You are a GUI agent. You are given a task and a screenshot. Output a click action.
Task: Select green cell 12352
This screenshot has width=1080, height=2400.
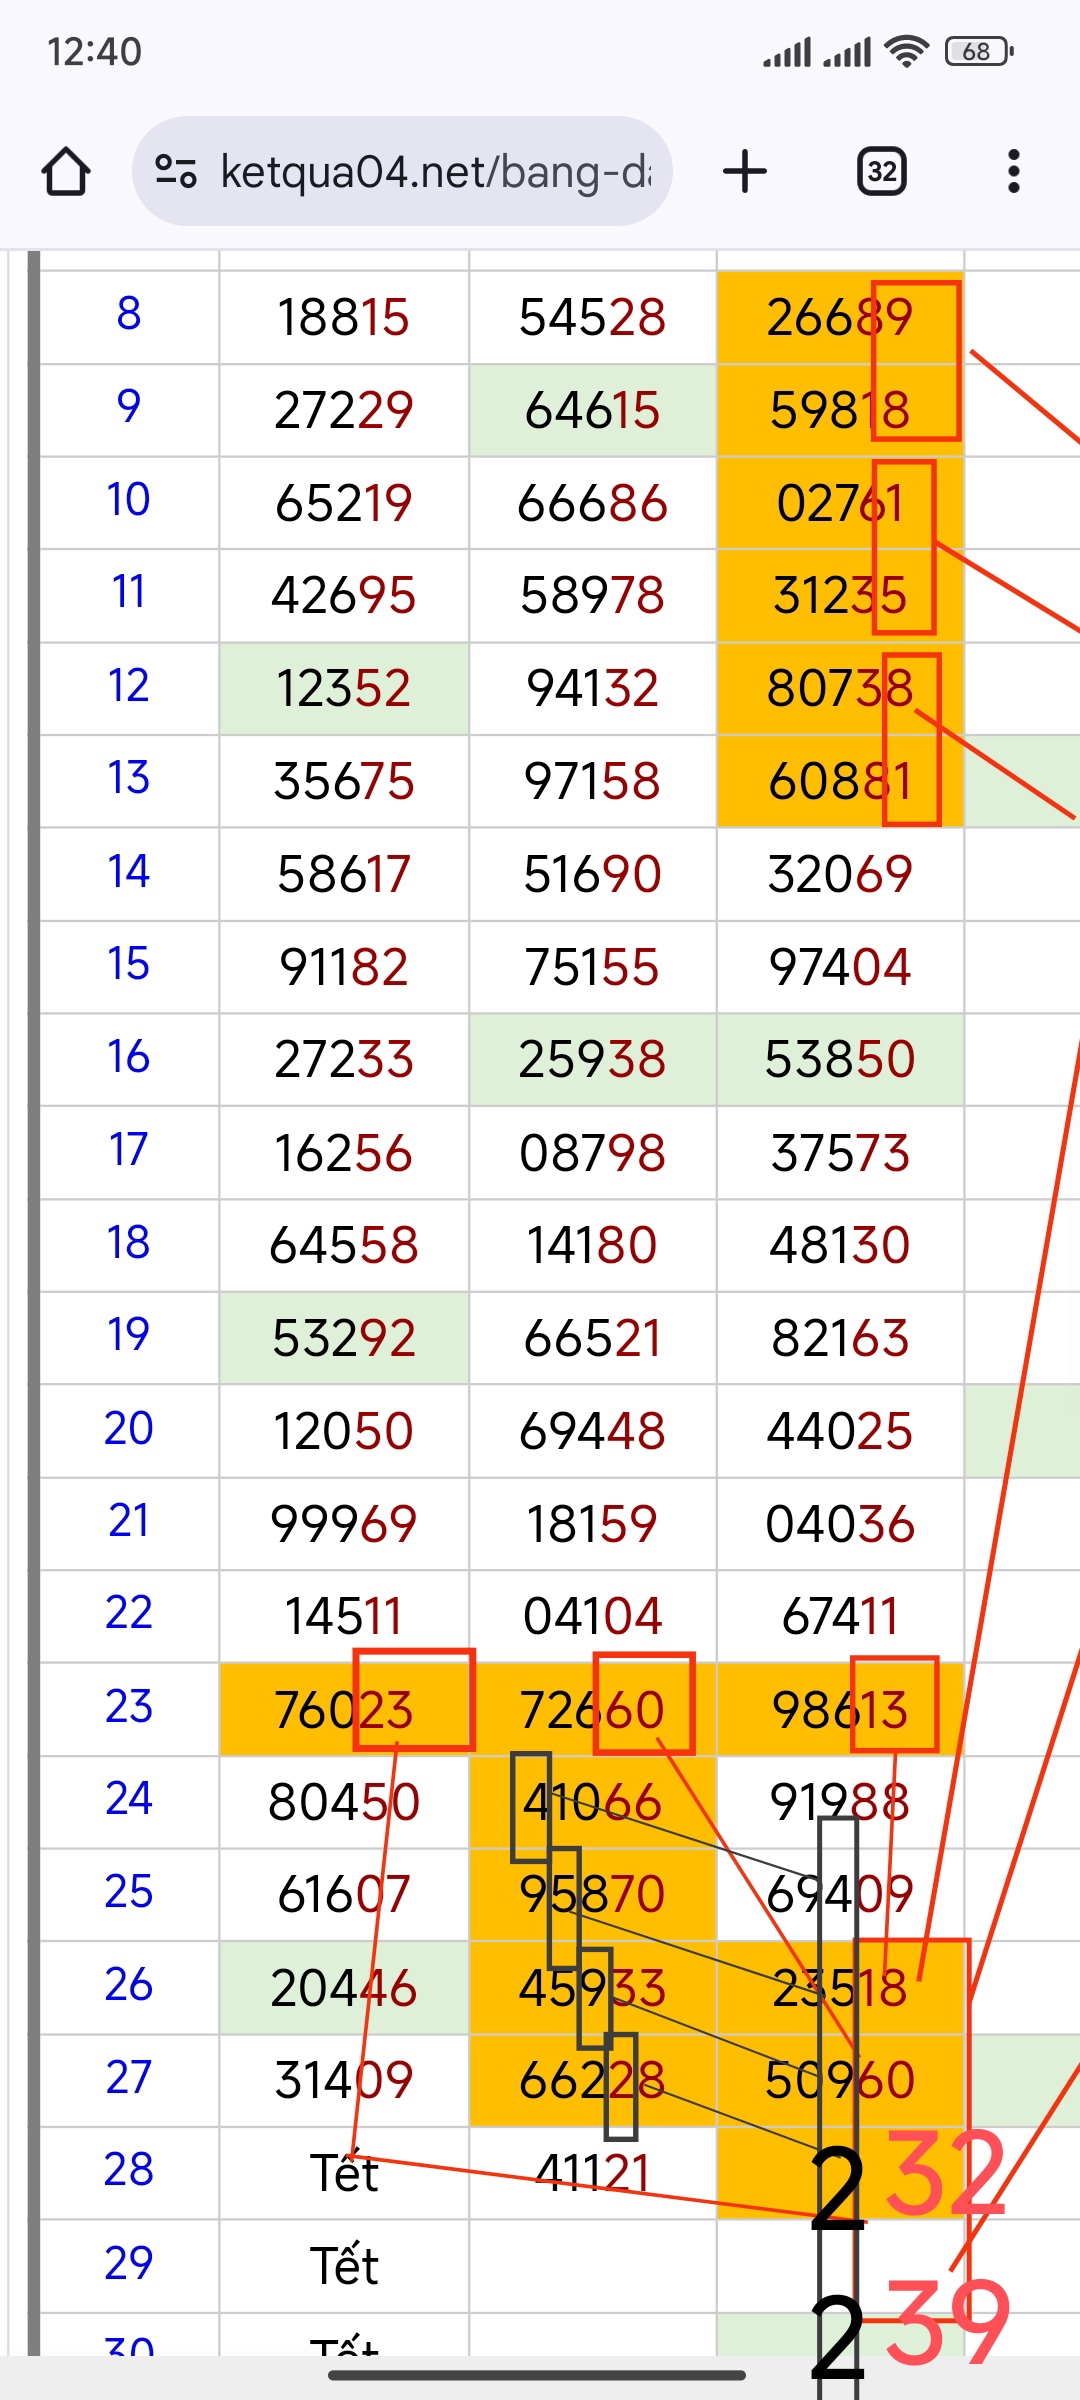pos(344,689)
